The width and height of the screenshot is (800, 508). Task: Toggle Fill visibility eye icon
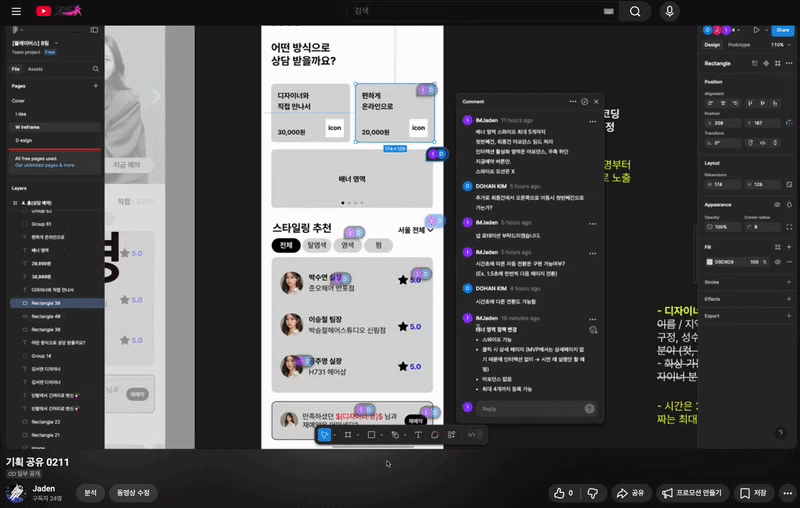778,262
